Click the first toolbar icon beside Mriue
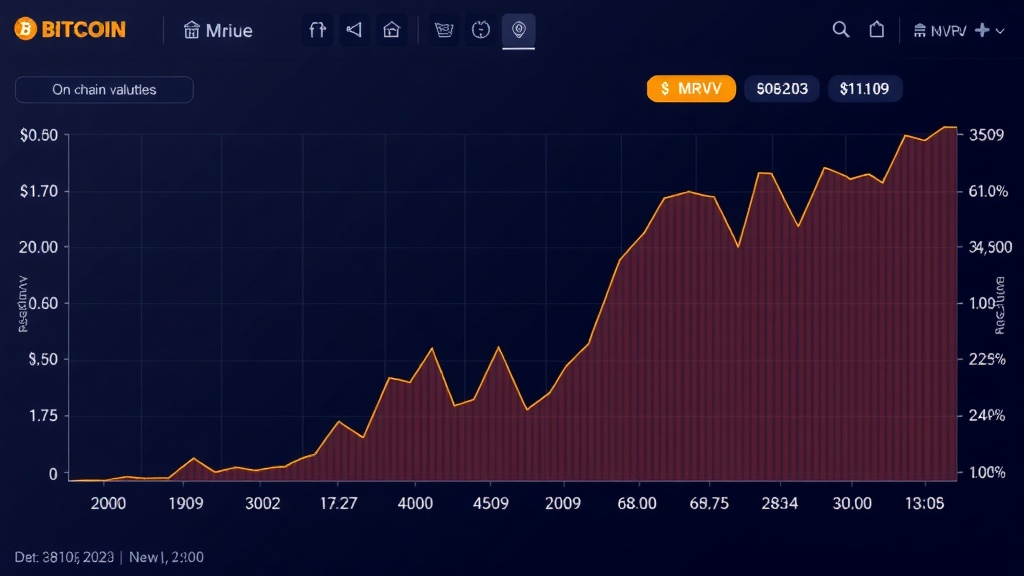The height and width of the screenshot is (576, 1024). click(x=317, y=31)
